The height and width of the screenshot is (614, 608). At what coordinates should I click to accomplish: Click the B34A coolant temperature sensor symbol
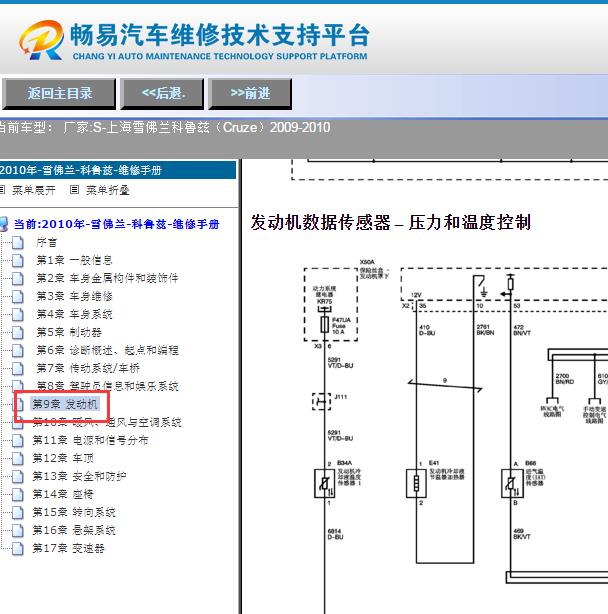[x=325, y=484]
